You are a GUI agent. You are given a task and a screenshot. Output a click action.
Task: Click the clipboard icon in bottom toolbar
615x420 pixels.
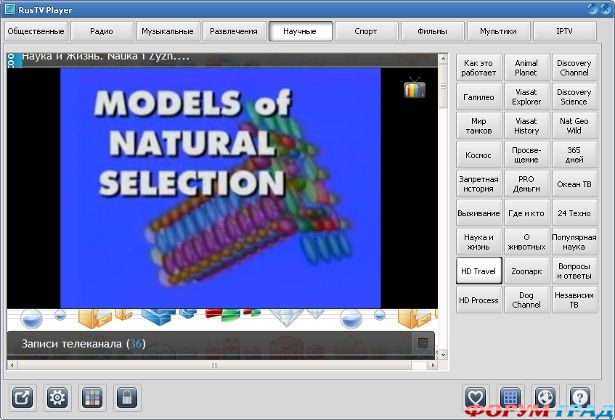[x=126, y=397]
